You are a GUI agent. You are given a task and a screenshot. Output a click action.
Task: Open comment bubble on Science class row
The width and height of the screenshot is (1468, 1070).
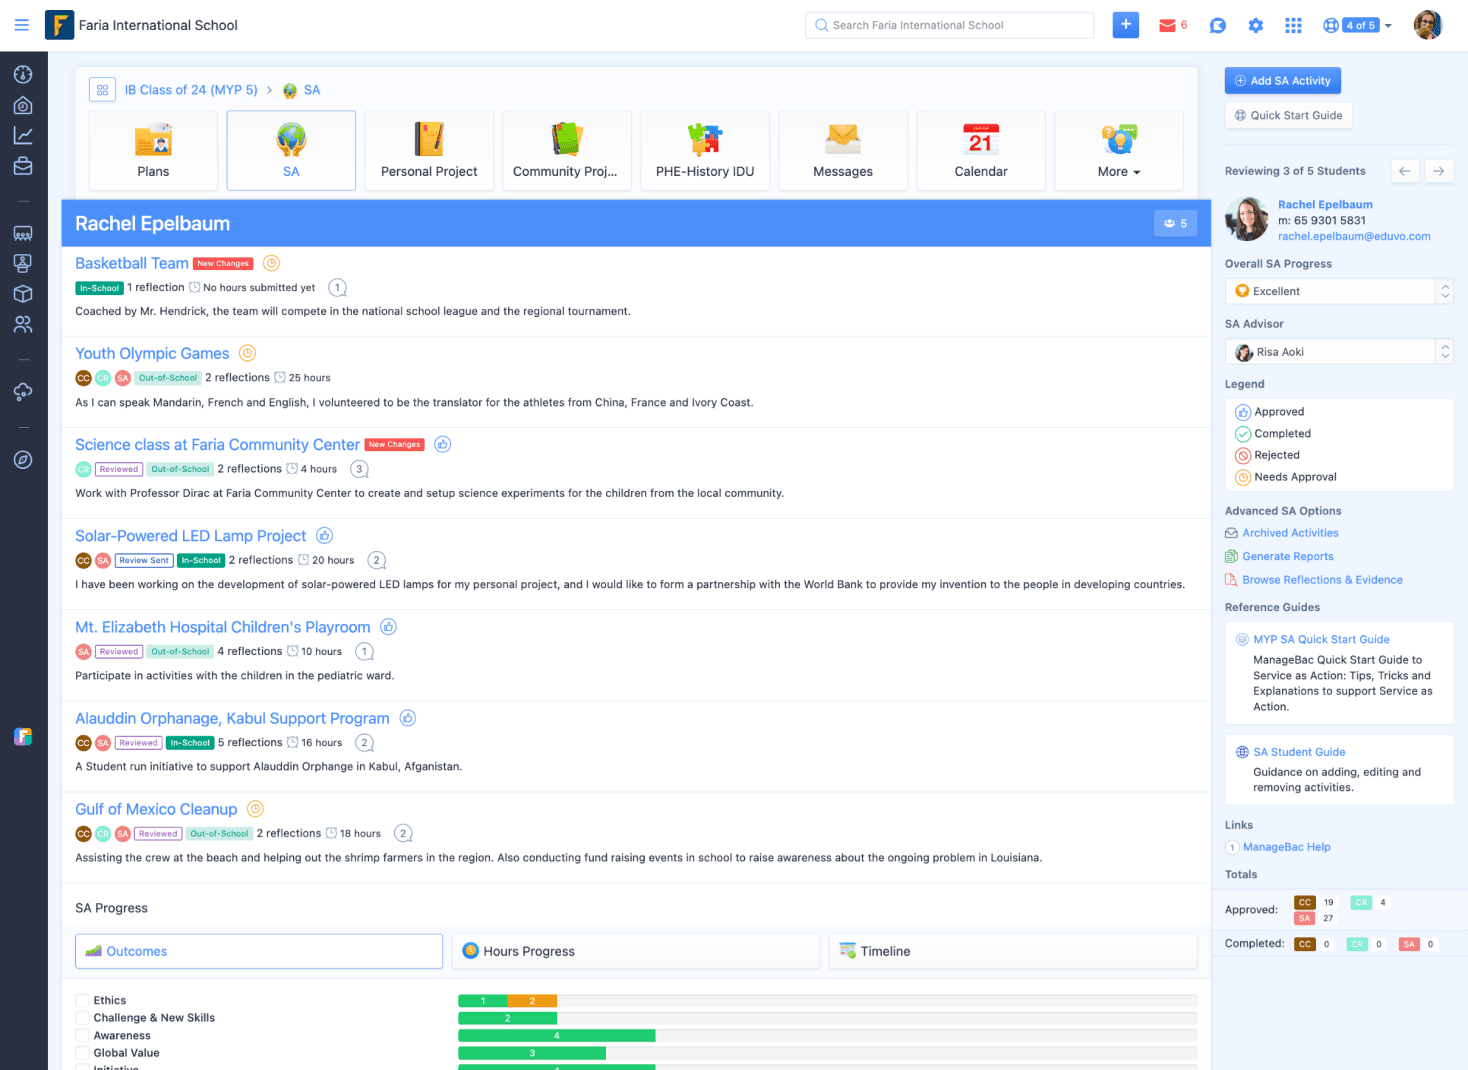point(359,469)
